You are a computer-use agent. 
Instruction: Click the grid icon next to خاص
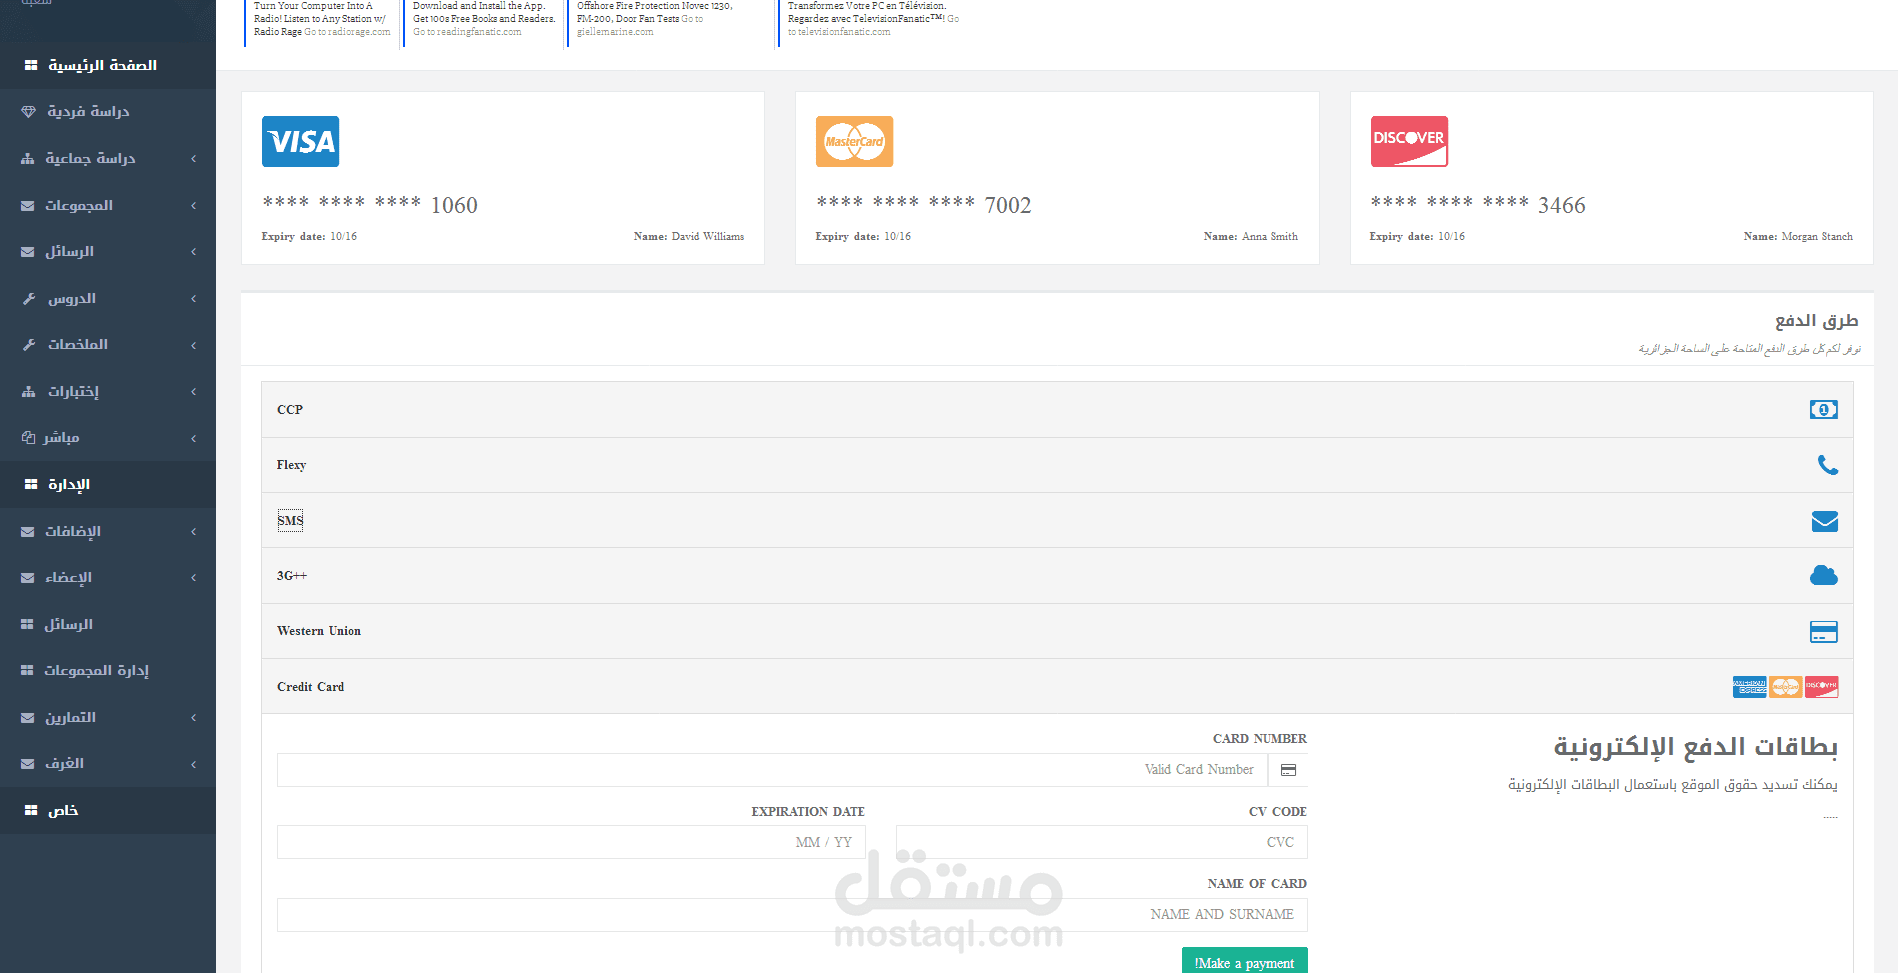(31, 811)
